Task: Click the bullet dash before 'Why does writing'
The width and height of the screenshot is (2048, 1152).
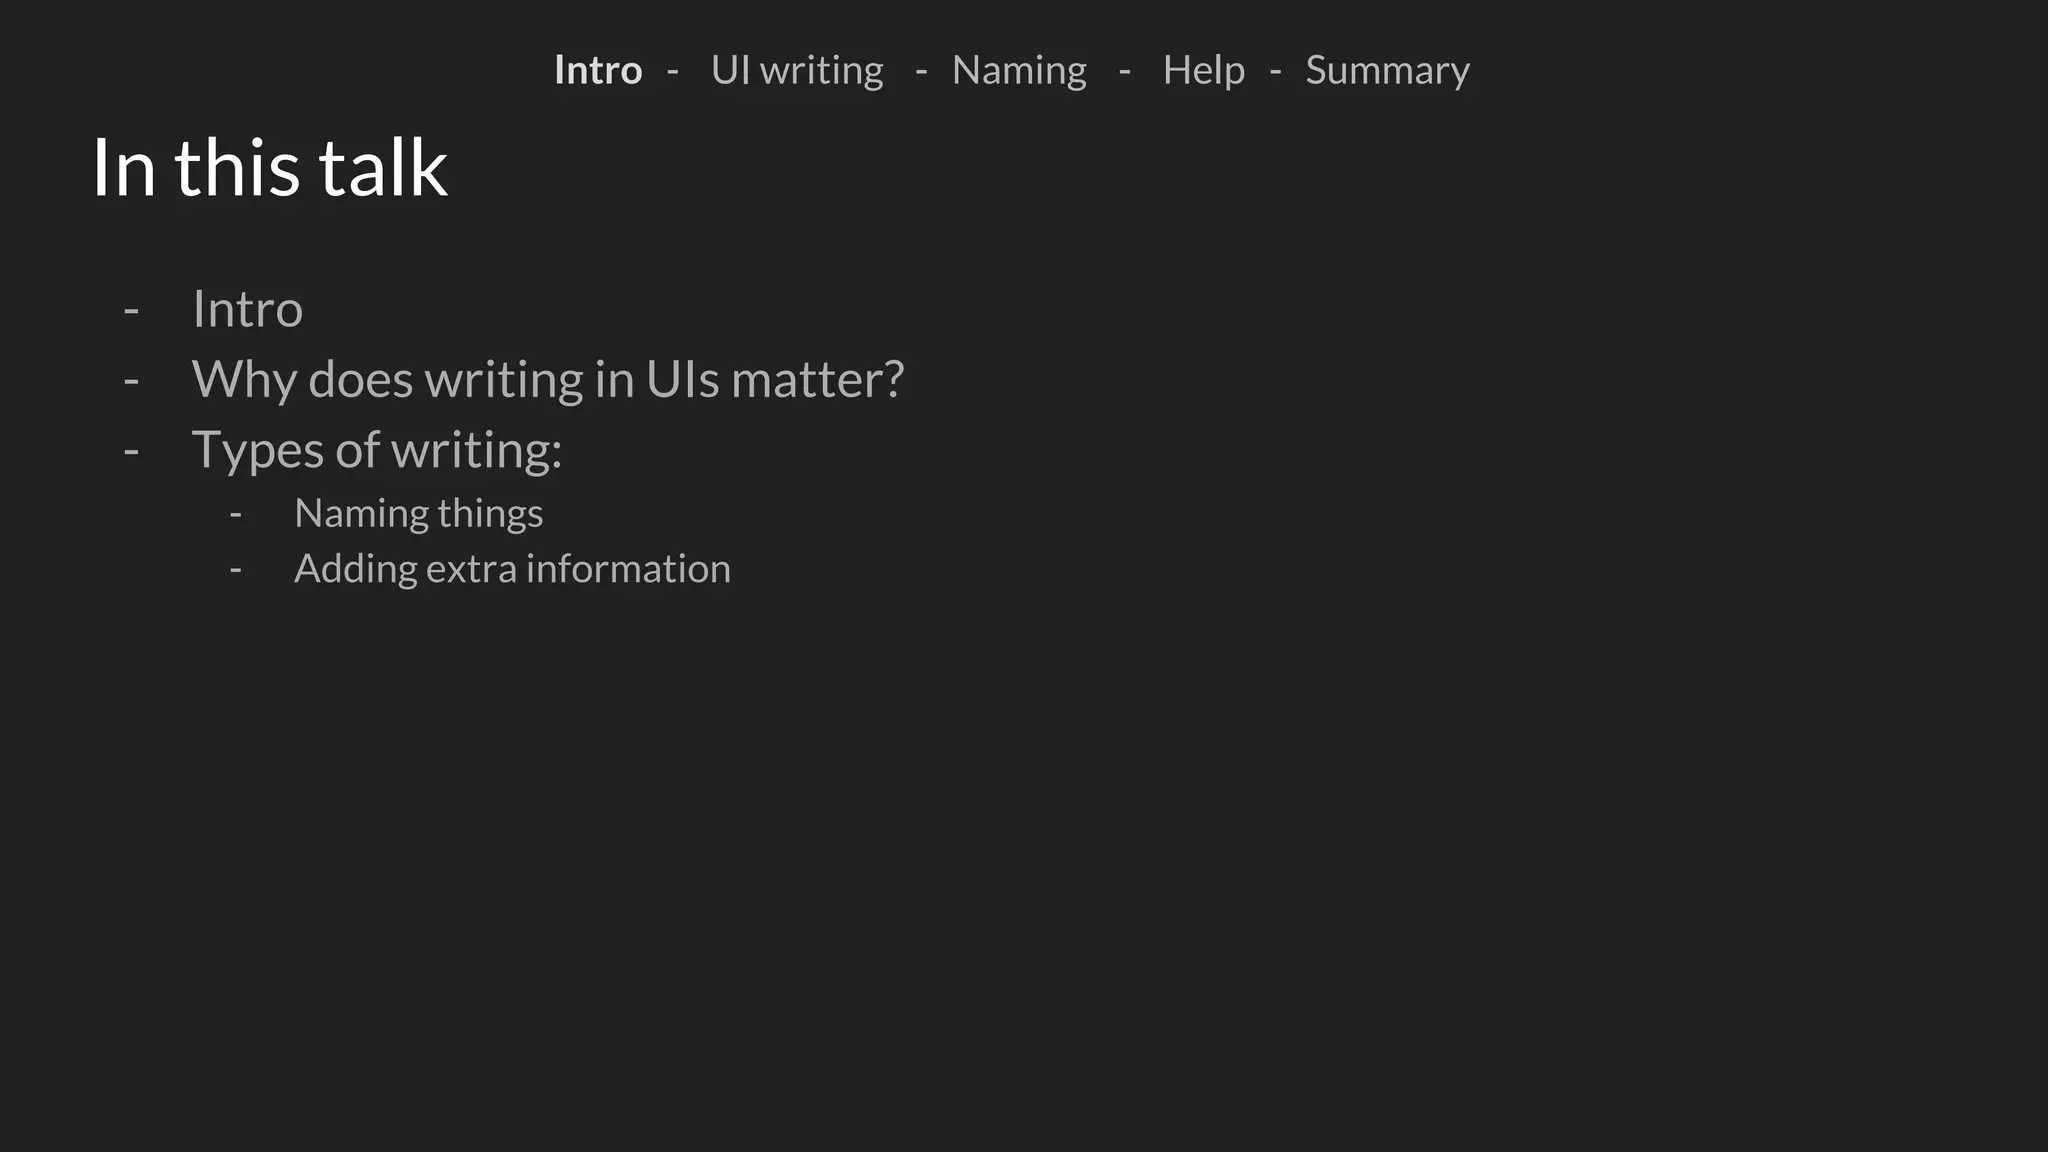Action: coord(131,381)
